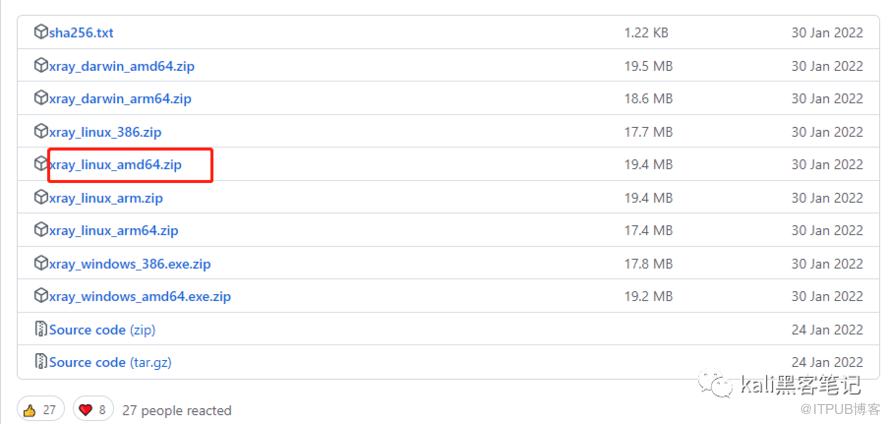Screen dimensions: 890x424
Task: Click the package icon beside xray_windows_386.exe.zip
Action: click(x=41, y=264)
